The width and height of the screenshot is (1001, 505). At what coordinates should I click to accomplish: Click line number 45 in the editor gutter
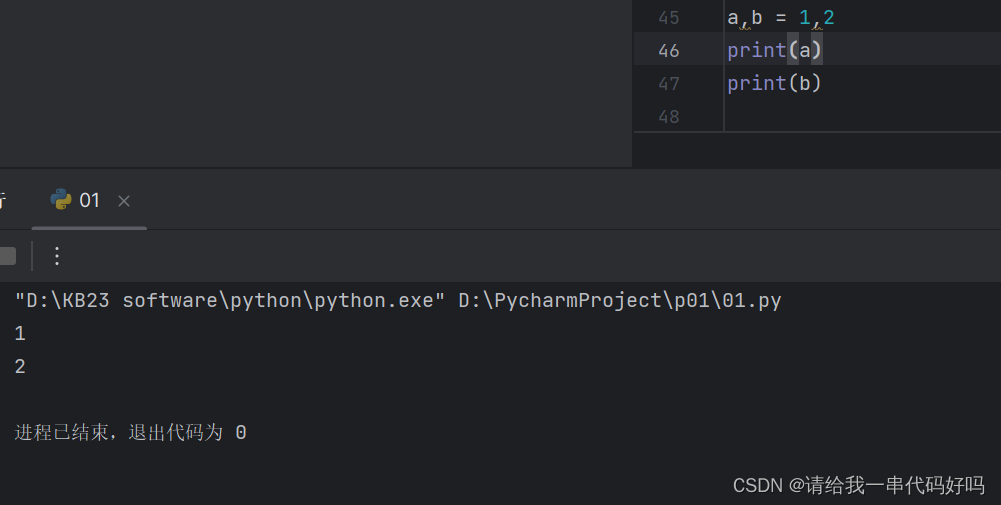pyautogui.click(x=669, y=18)
